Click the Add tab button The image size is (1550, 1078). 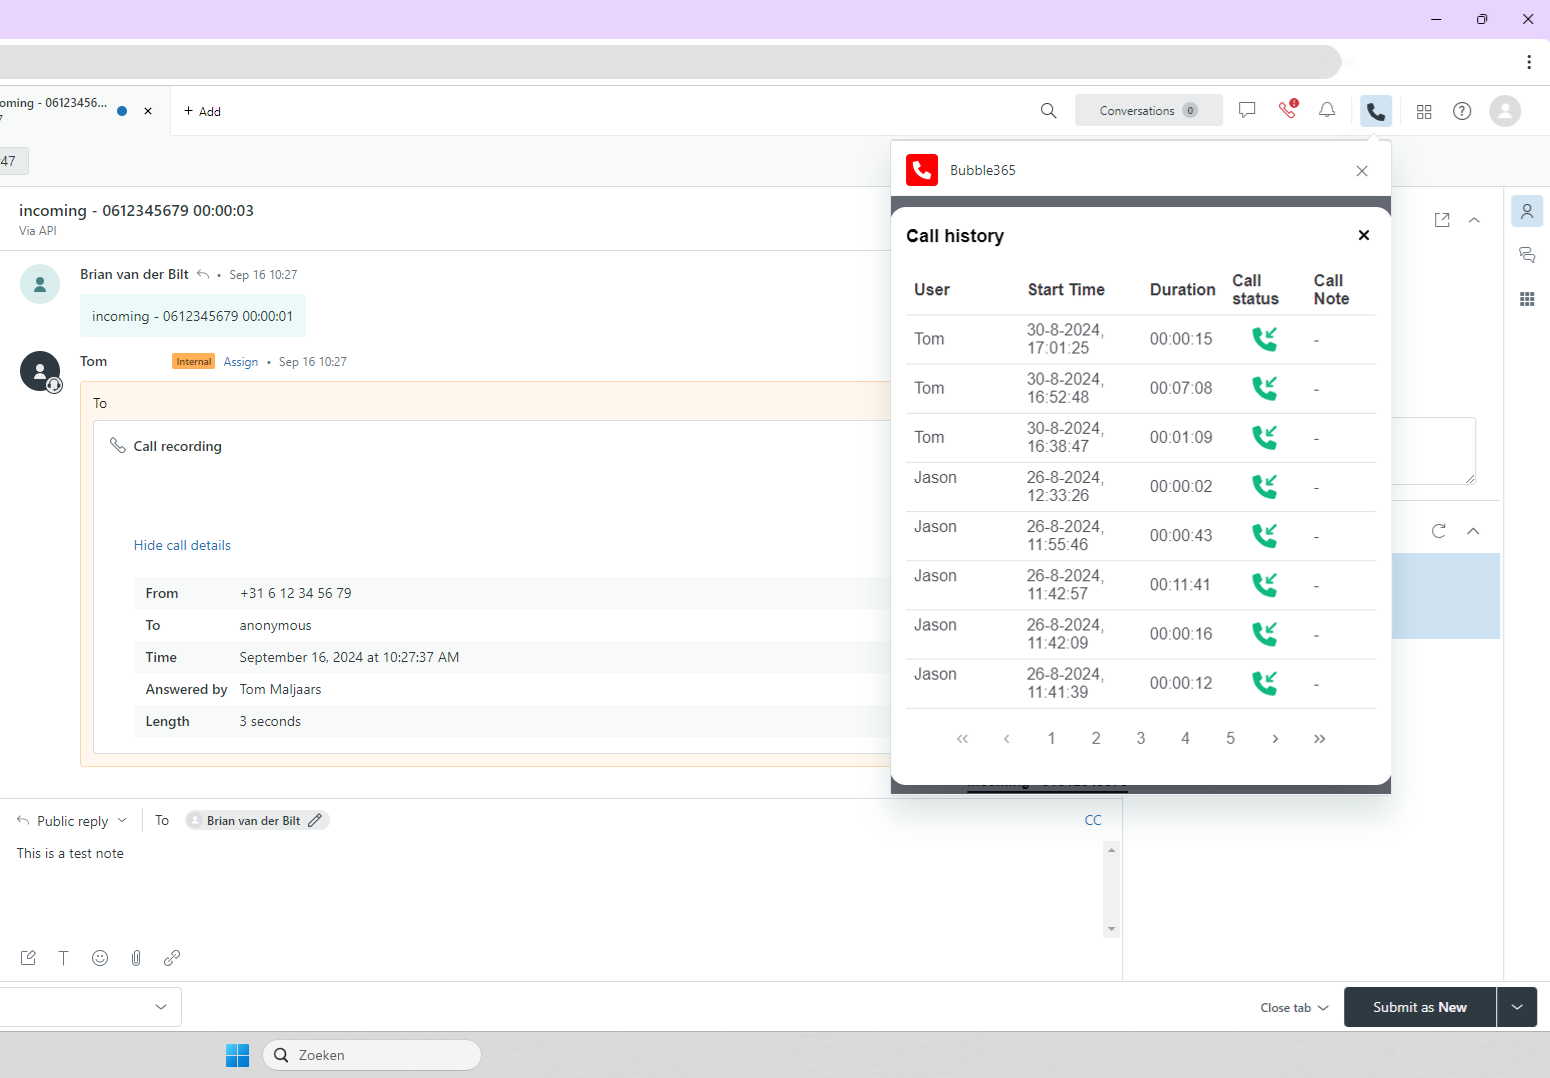click(x=202, y=111)
